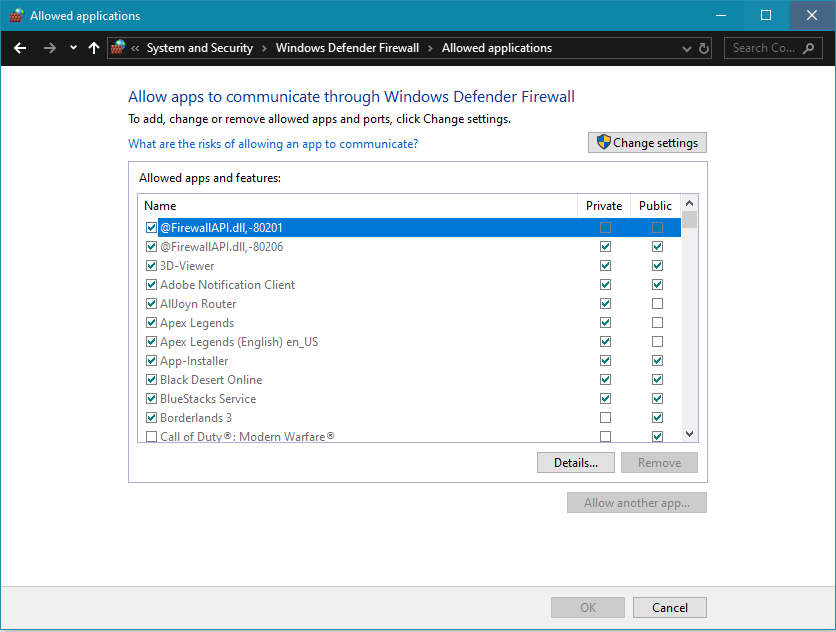The image size is (836, 632).
Task: Open the risks of allowing an app link
Action: [x=273, y=144]
